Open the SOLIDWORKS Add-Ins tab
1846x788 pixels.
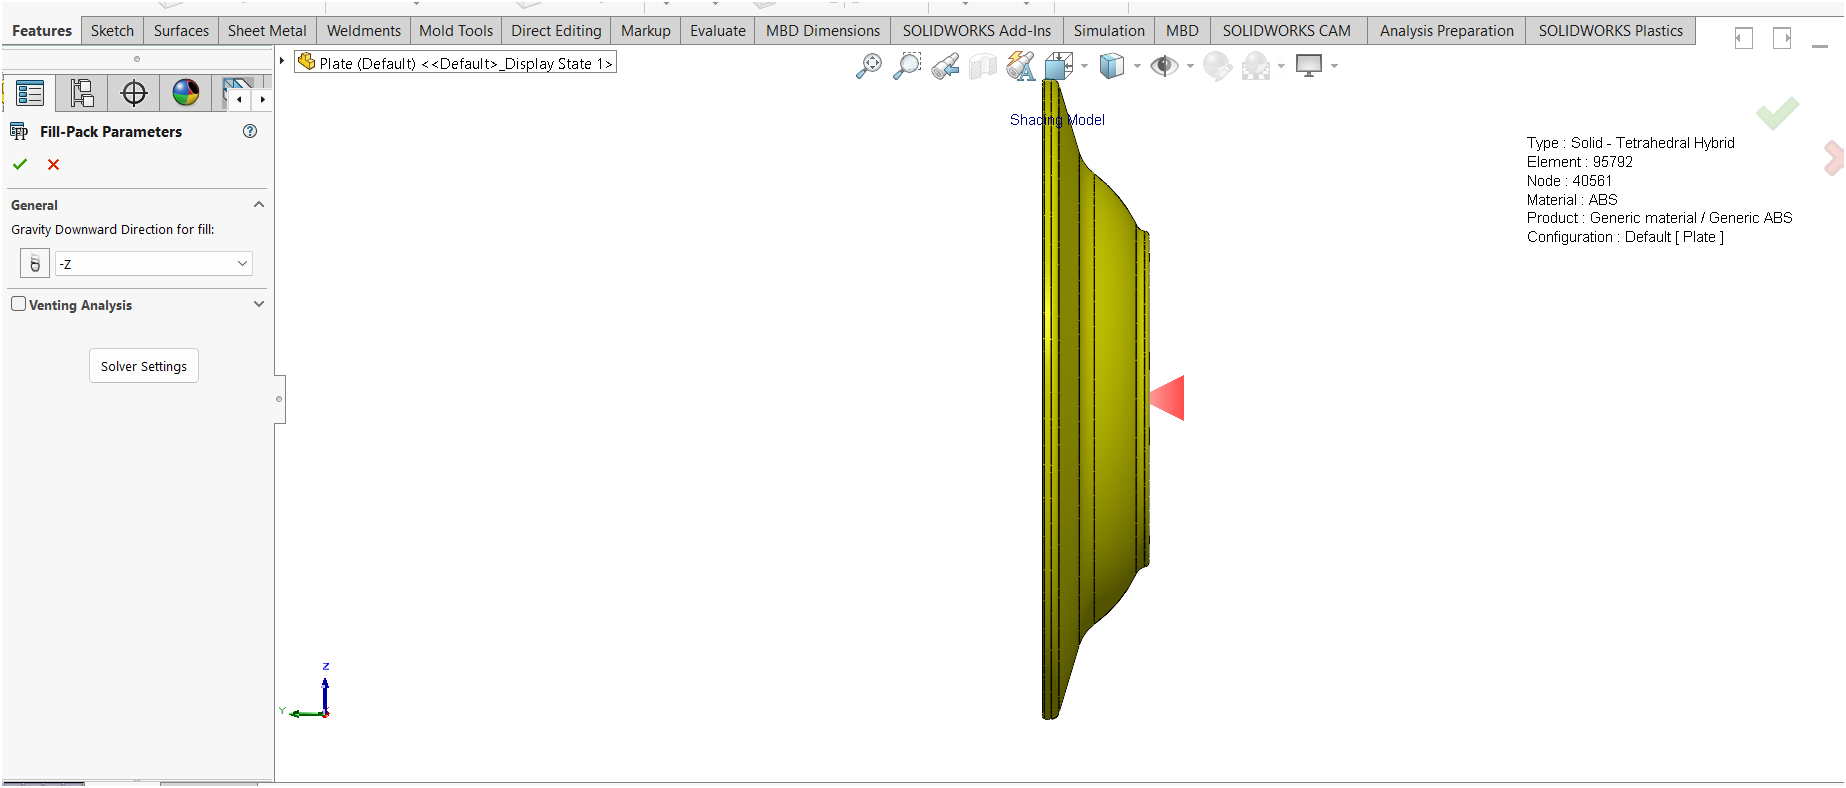click(977, 31)
